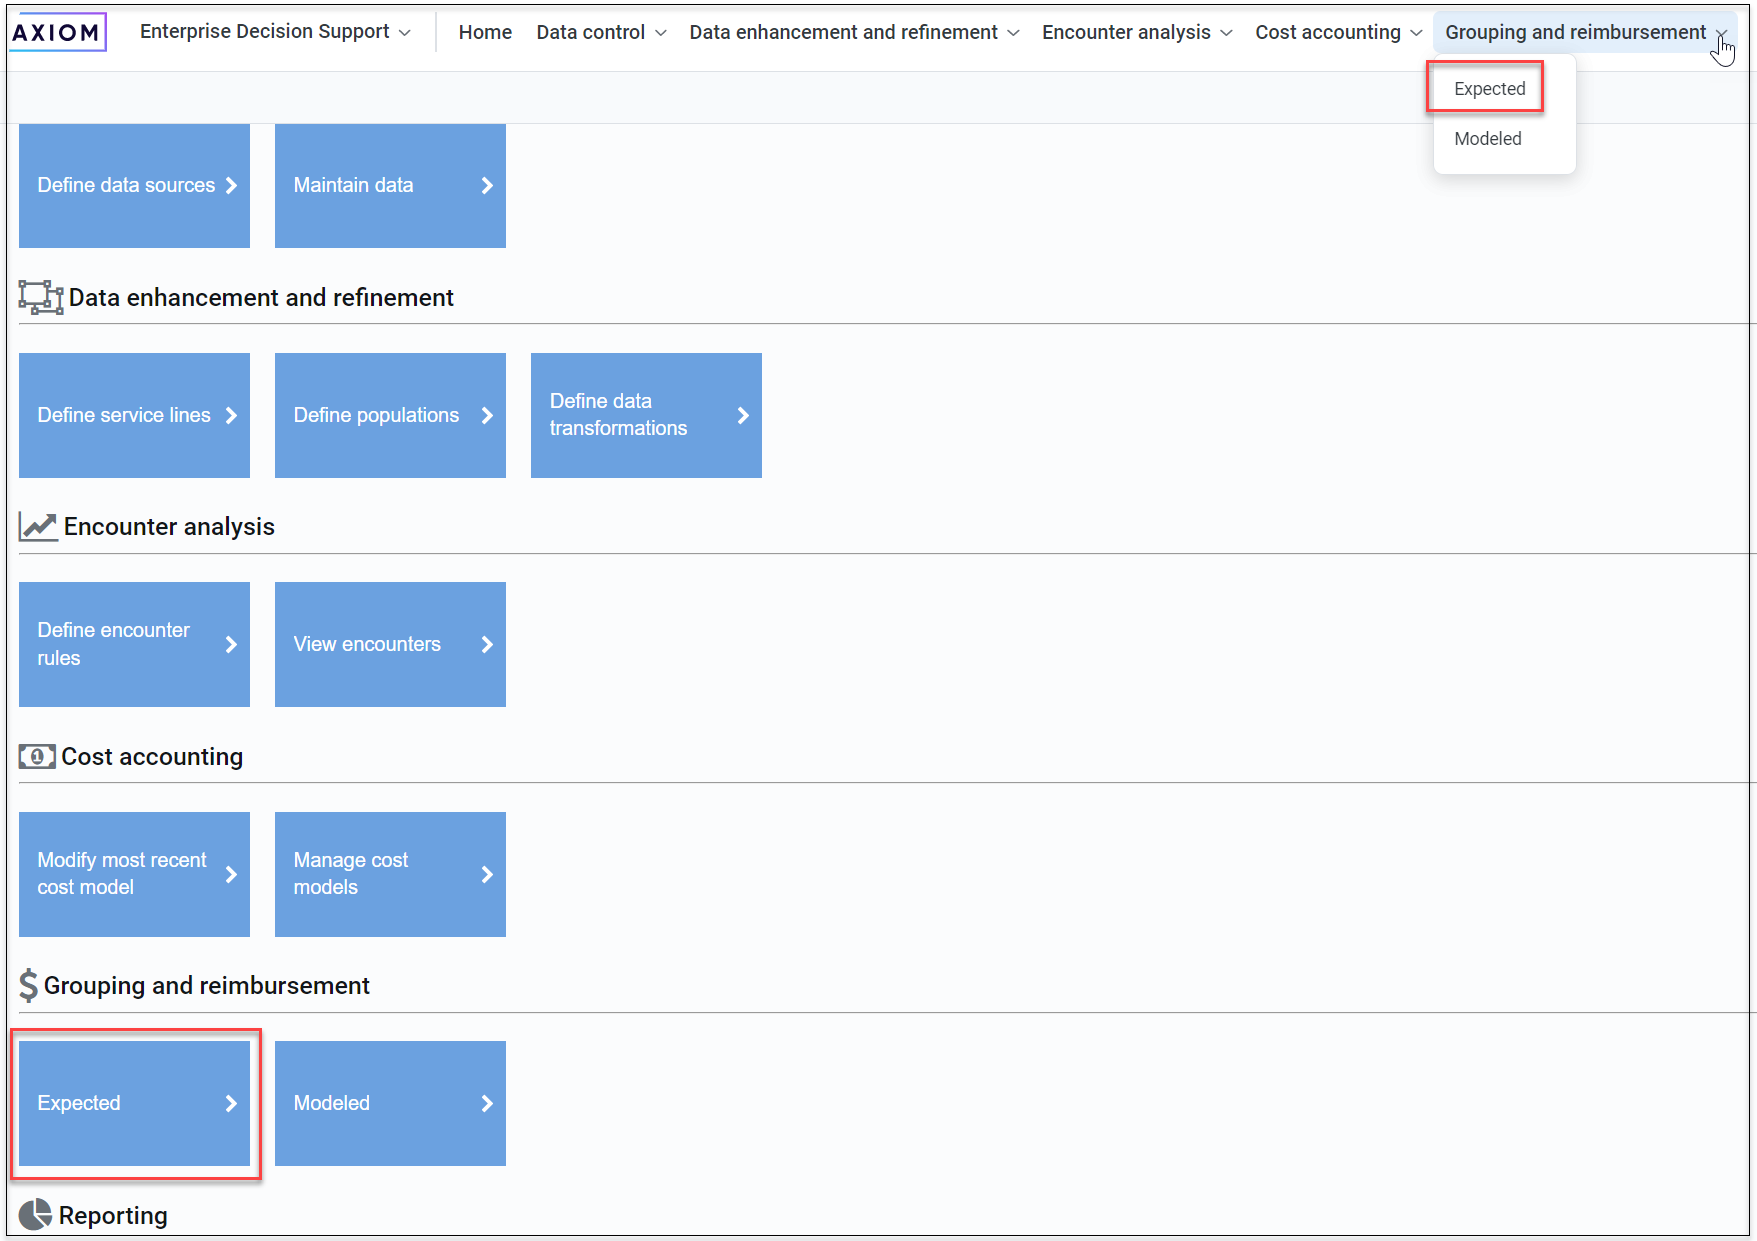Go to the Home menu item
Image resolution: width=1757 pixels, height=1241 pixels.
485,32
